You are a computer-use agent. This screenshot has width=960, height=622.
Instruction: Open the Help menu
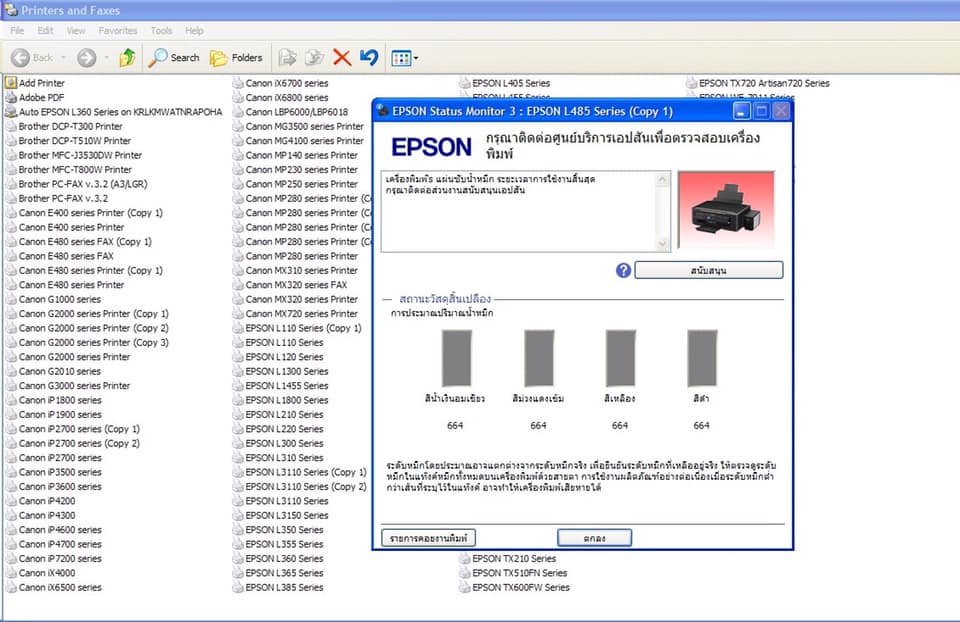pos(194,31)
